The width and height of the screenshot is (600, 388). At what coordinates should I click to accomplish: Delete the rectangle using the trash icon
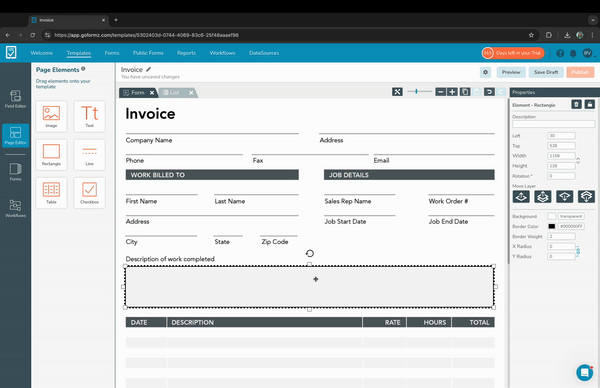pos(576,104)
